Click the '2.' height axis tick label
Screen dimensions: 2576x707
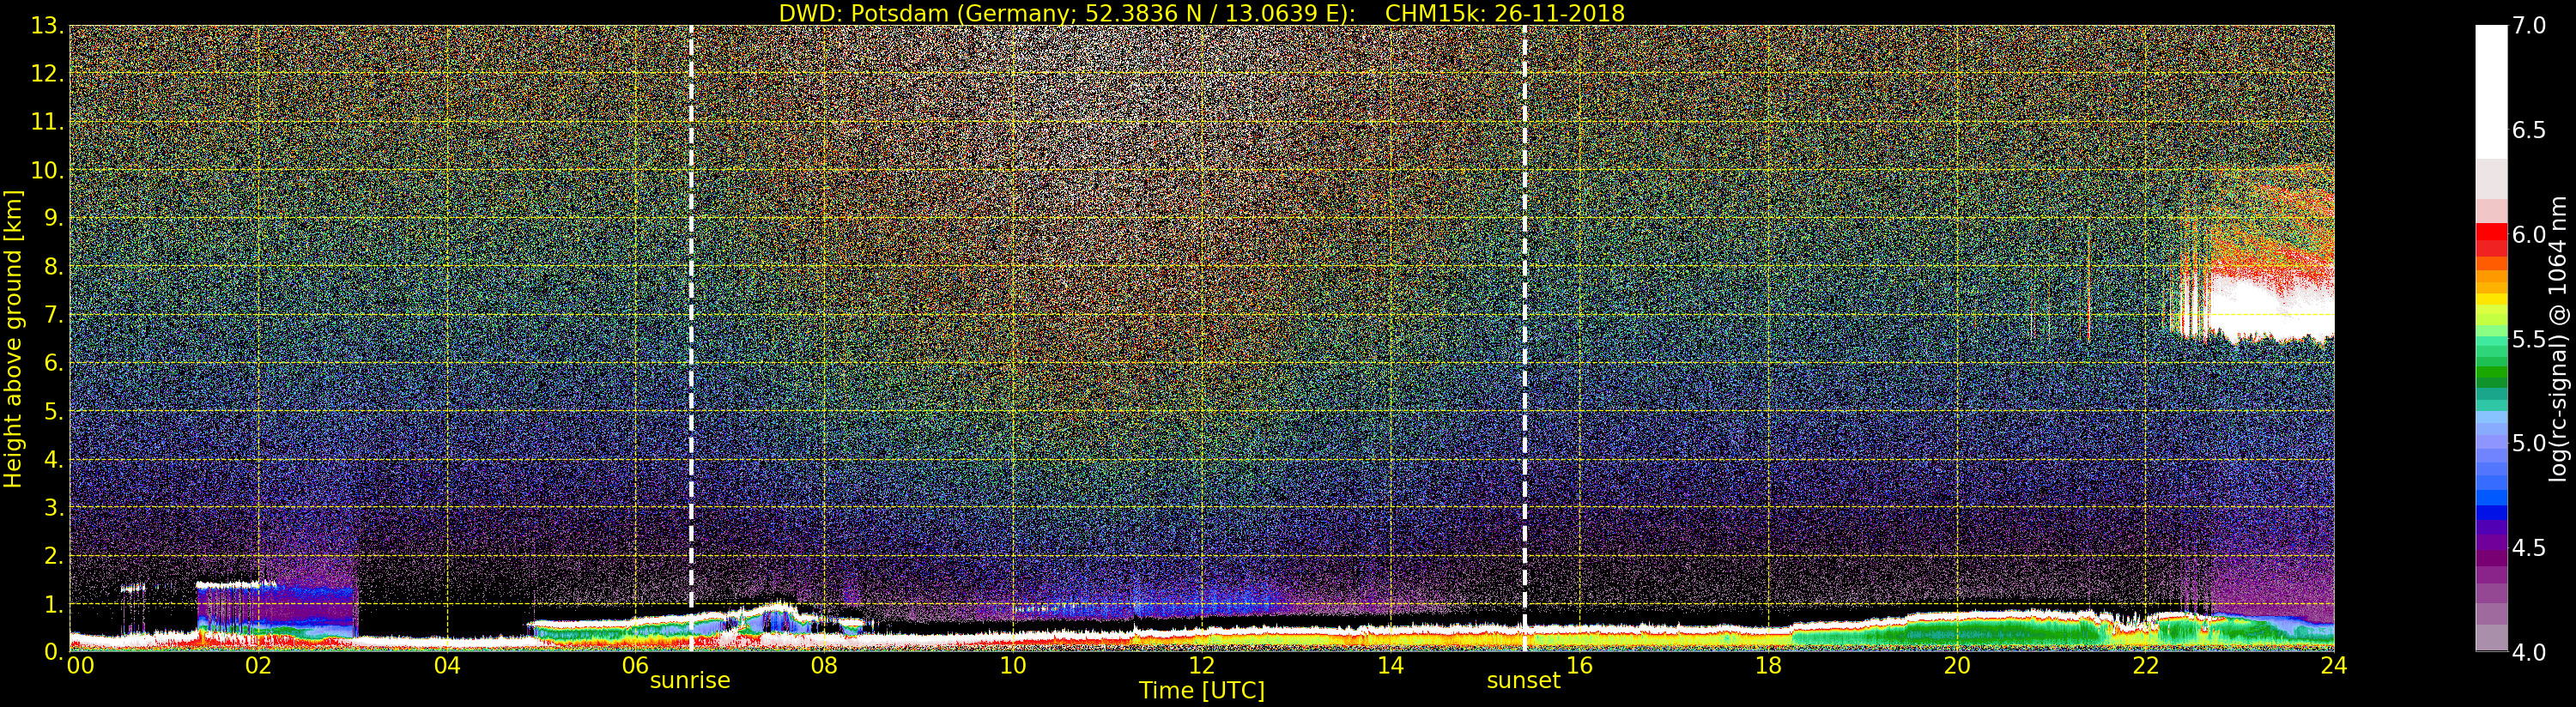pos(54,556)
